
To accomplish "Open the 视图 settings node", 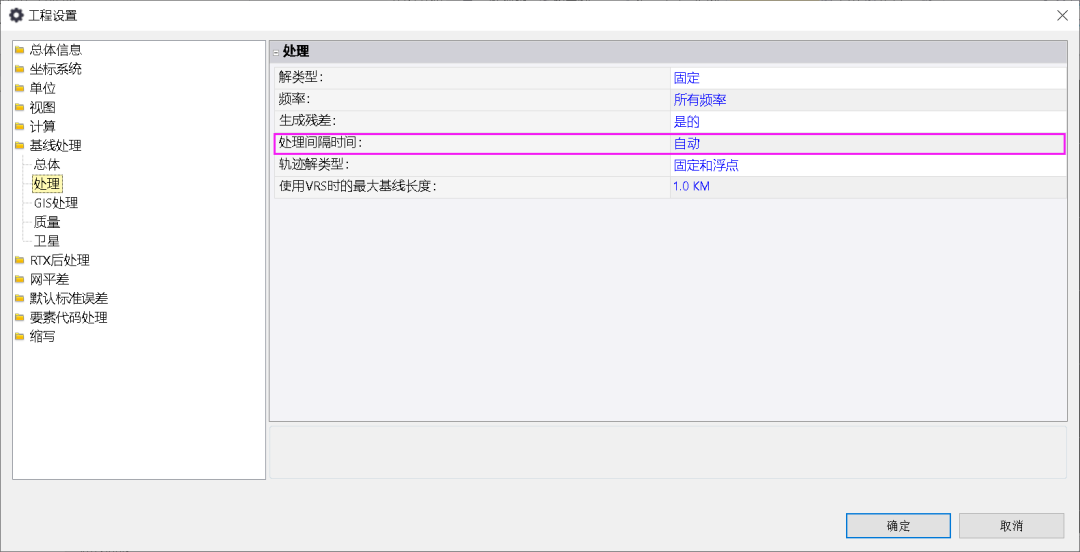I will pyautogui.click(x=43, y=108).
